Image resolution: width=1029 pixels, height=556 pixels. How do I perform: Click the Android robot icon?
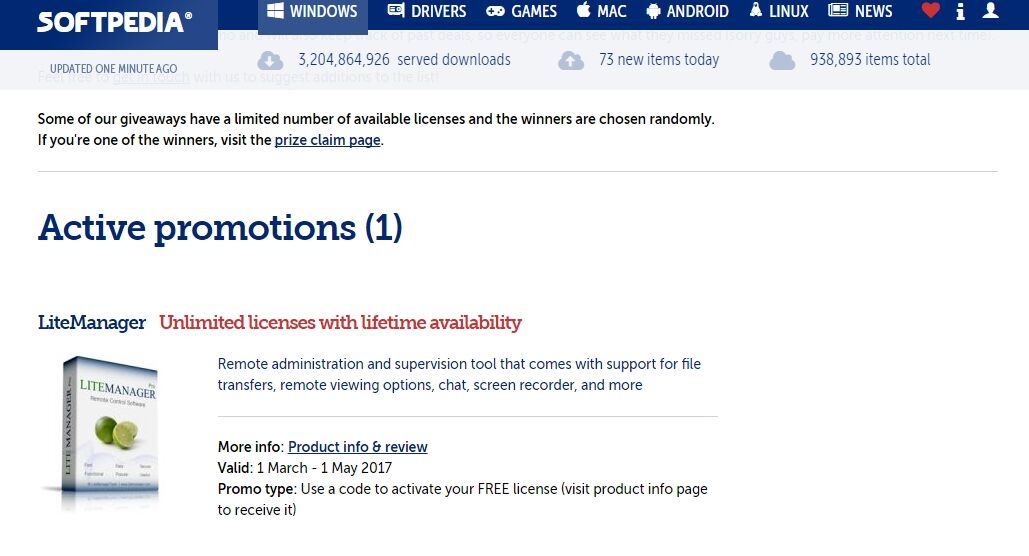click(653, 11)
